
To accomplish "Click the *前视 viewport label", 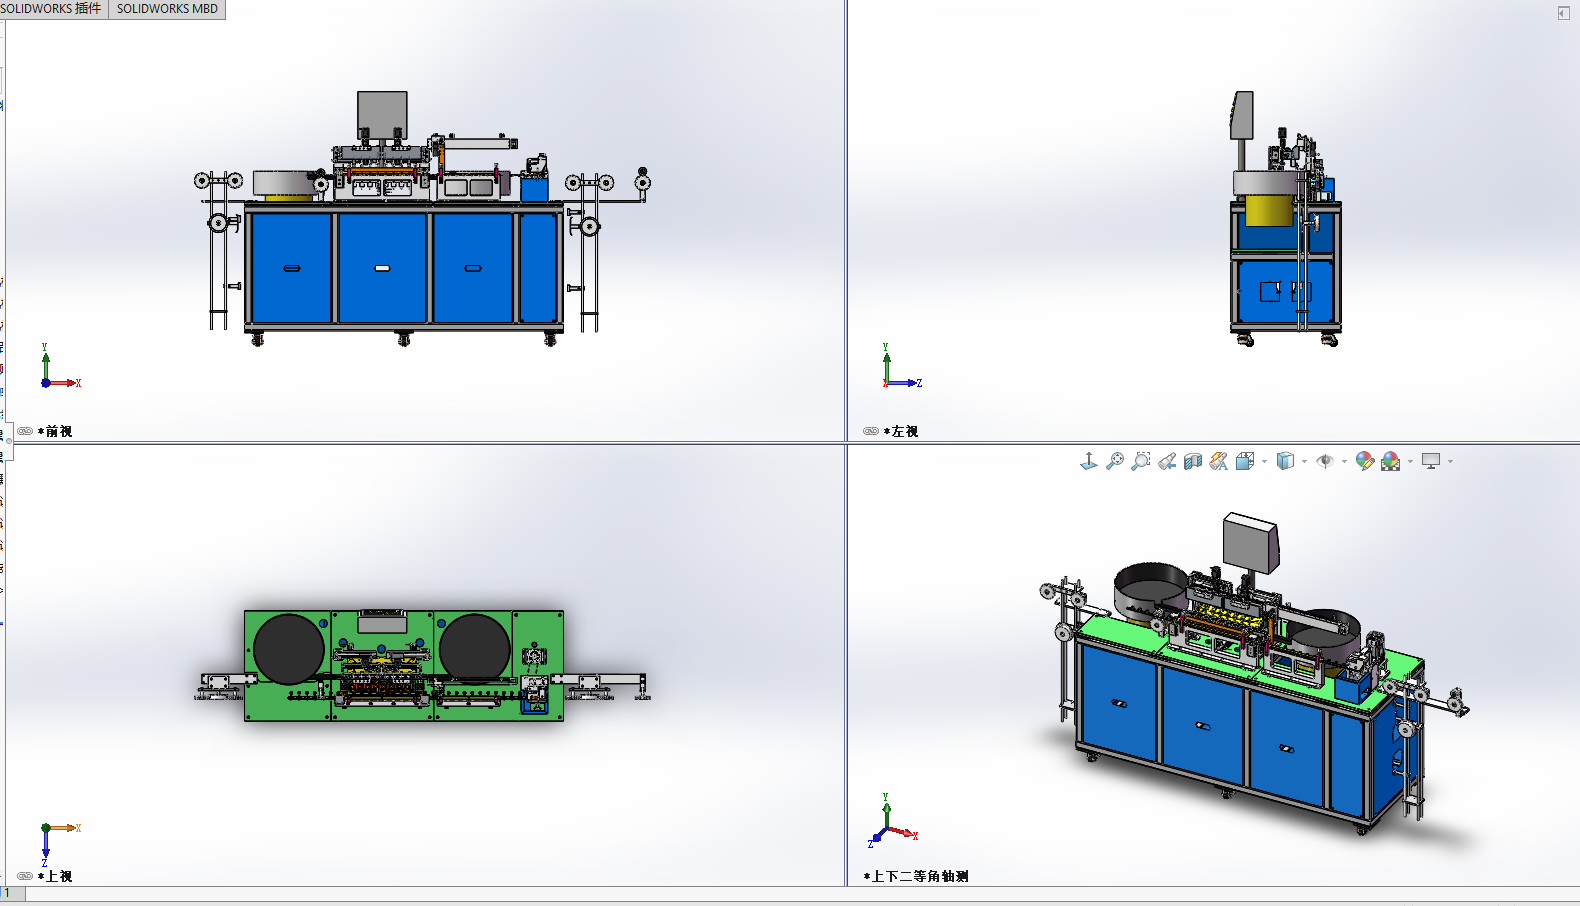I will click(x=55, y=431).
